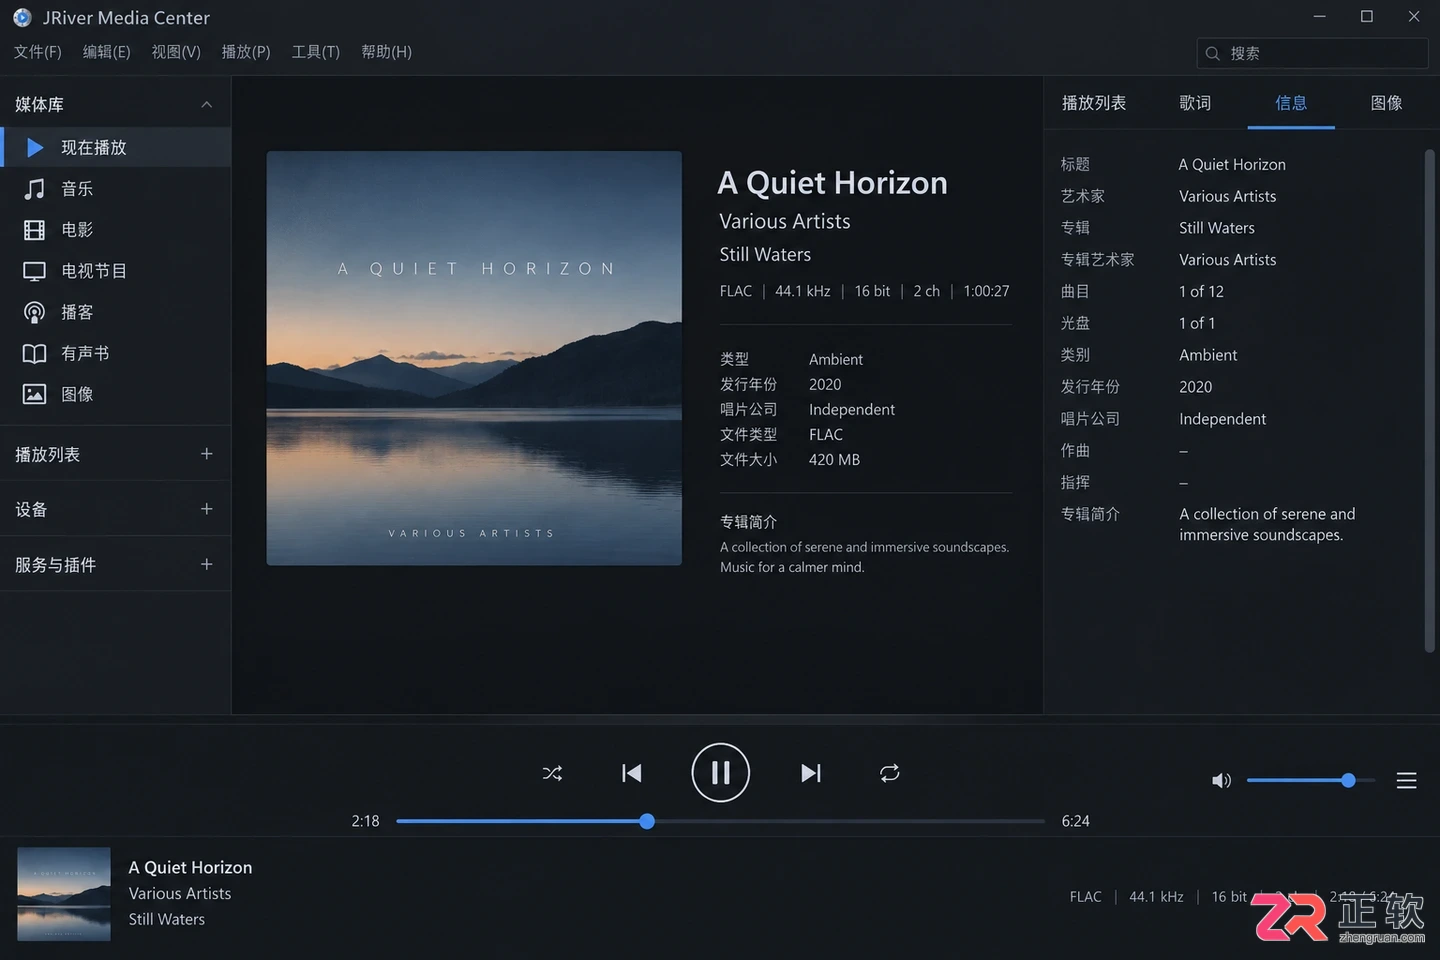Skip to the previous track
This screenshot has width=1440, height=960.
[631, 773]
